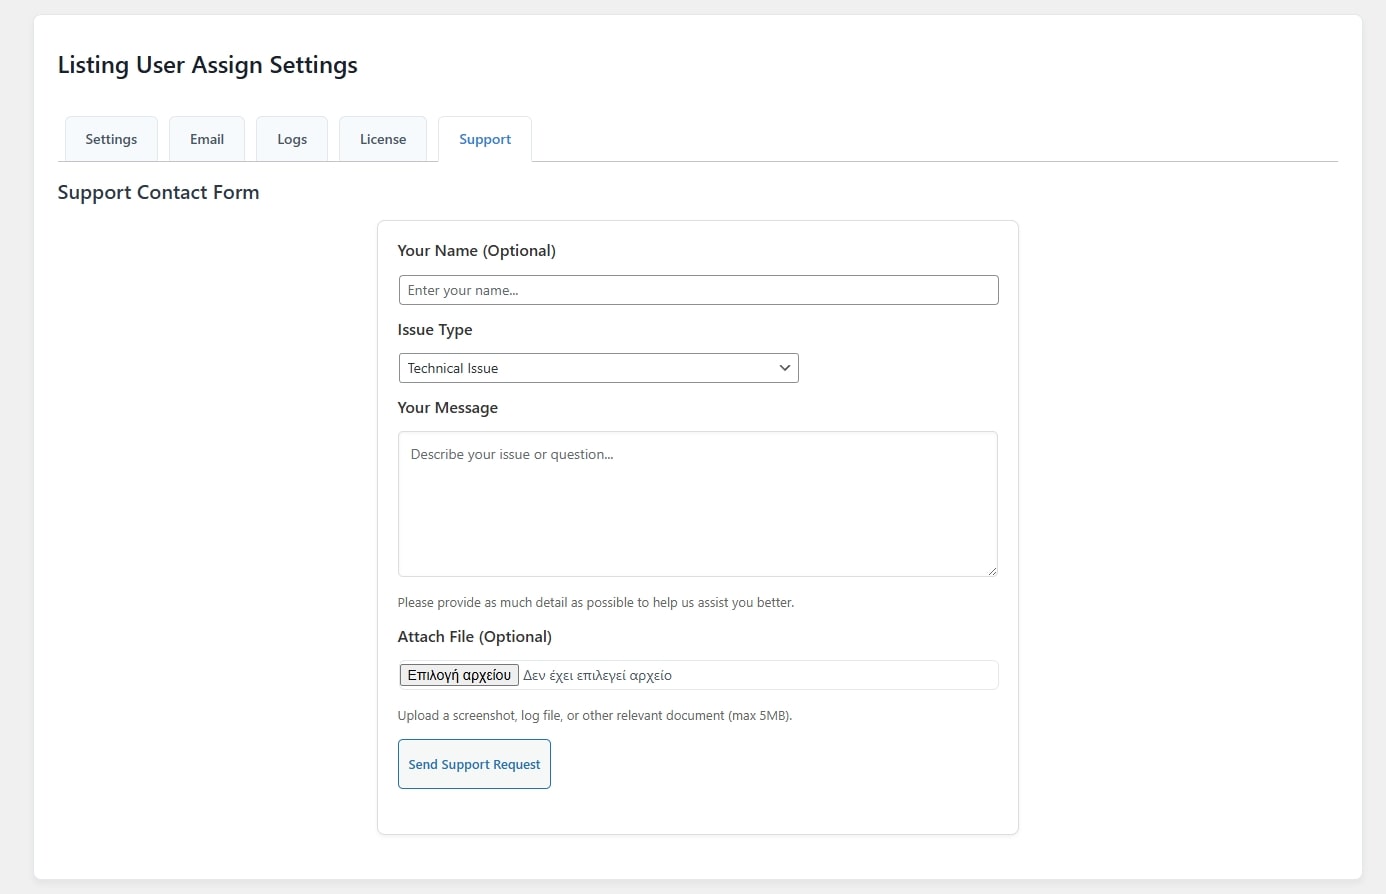Click the Your Message label

[447, 408]
